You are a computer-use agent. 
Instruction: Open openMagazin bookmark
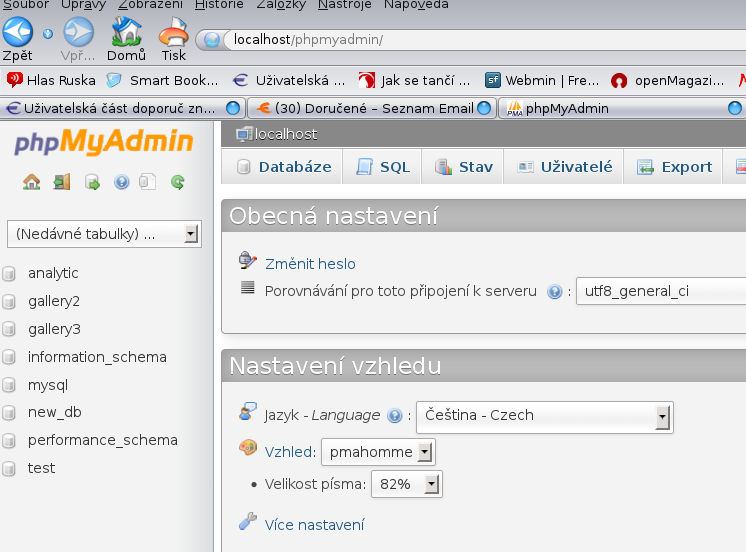(668, 80)
